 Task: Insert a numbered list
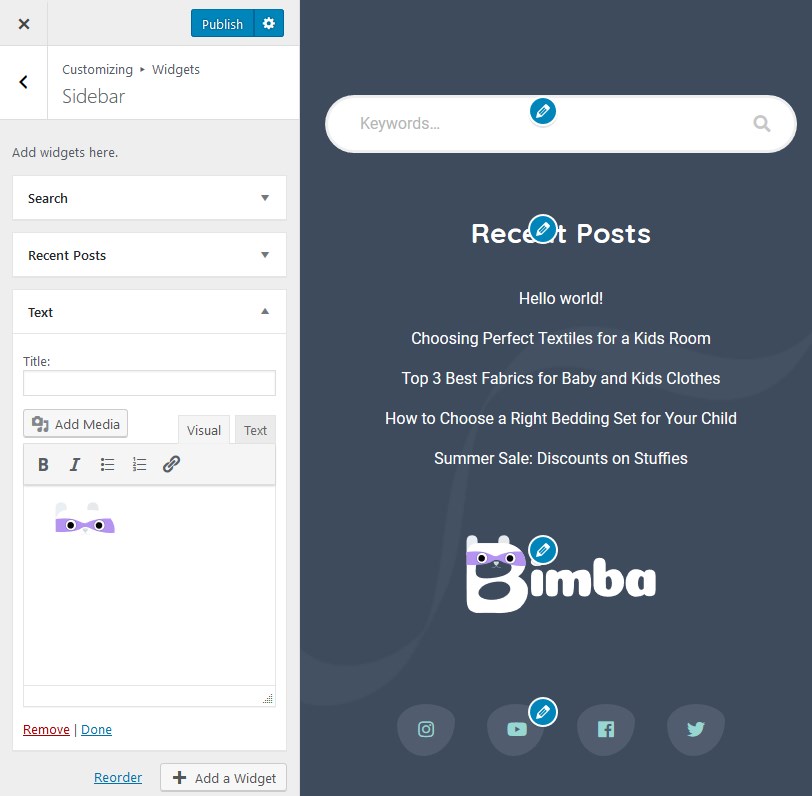click(139, 464)
